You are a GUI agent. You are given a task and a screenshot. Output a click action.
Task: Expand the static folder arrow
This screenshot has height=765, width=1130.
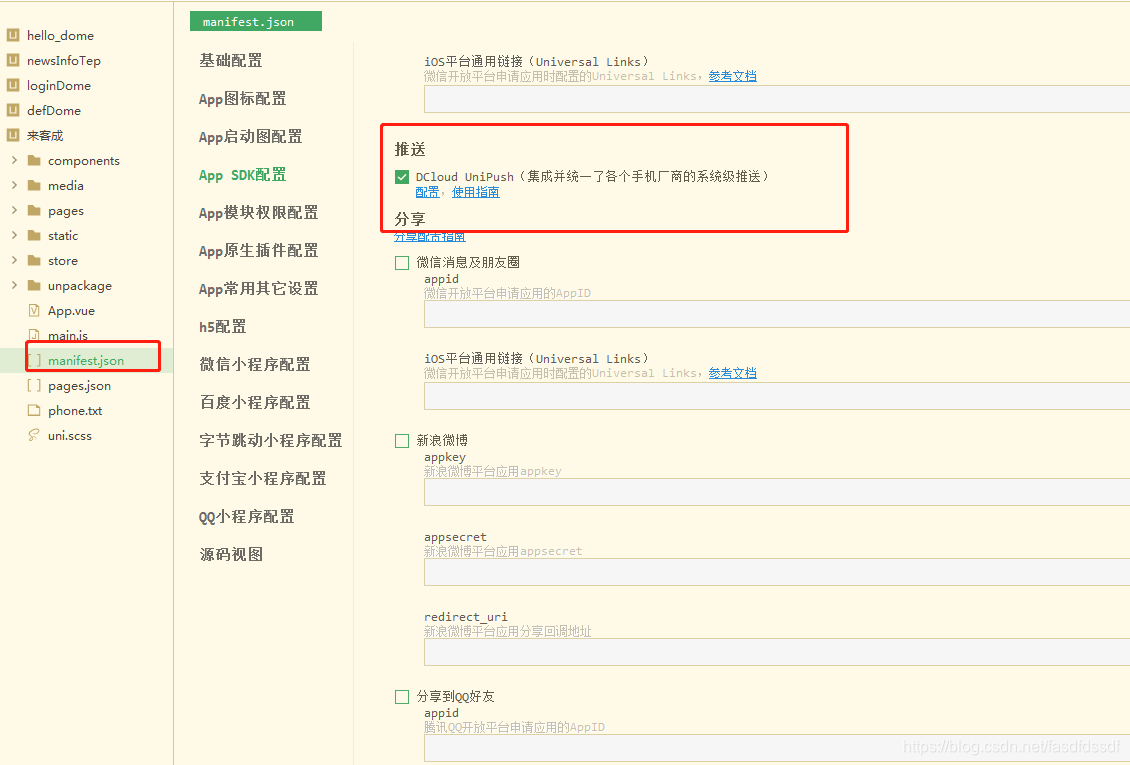pos(14,235)
